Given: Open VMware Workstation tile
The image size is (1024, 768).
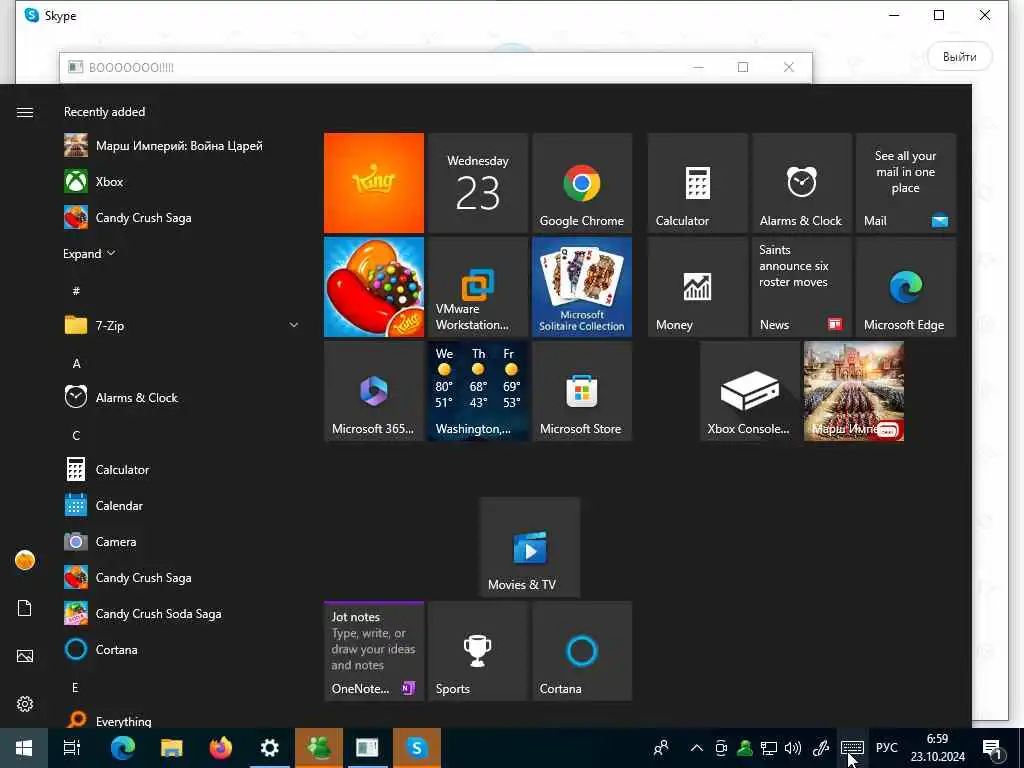Looking at the screenshot, I should pyautogui.click(x=478, y=287).
